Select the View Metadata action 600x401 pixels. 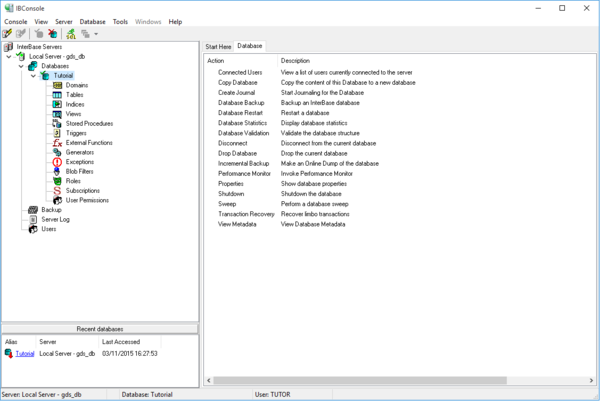(237, 224)
